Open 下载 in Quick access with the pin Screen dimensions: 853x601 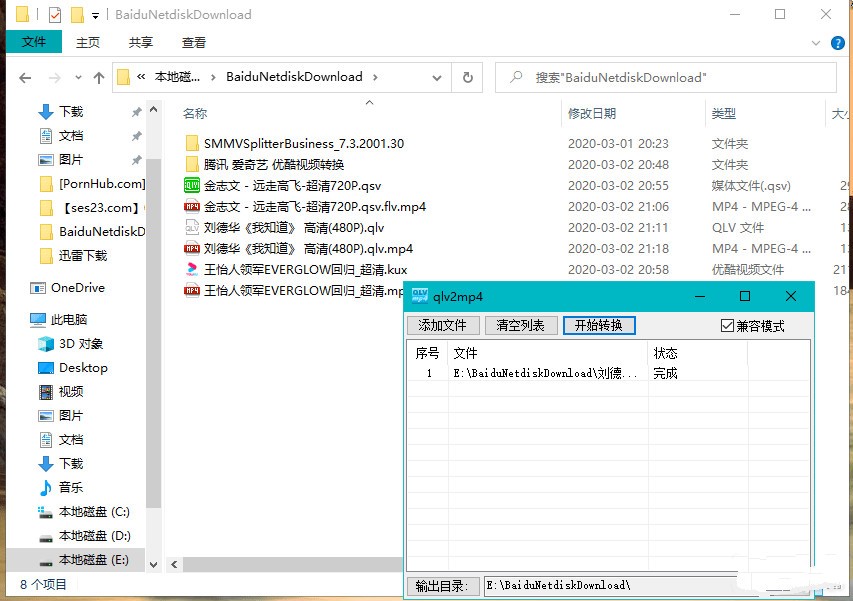coord(71,111)
